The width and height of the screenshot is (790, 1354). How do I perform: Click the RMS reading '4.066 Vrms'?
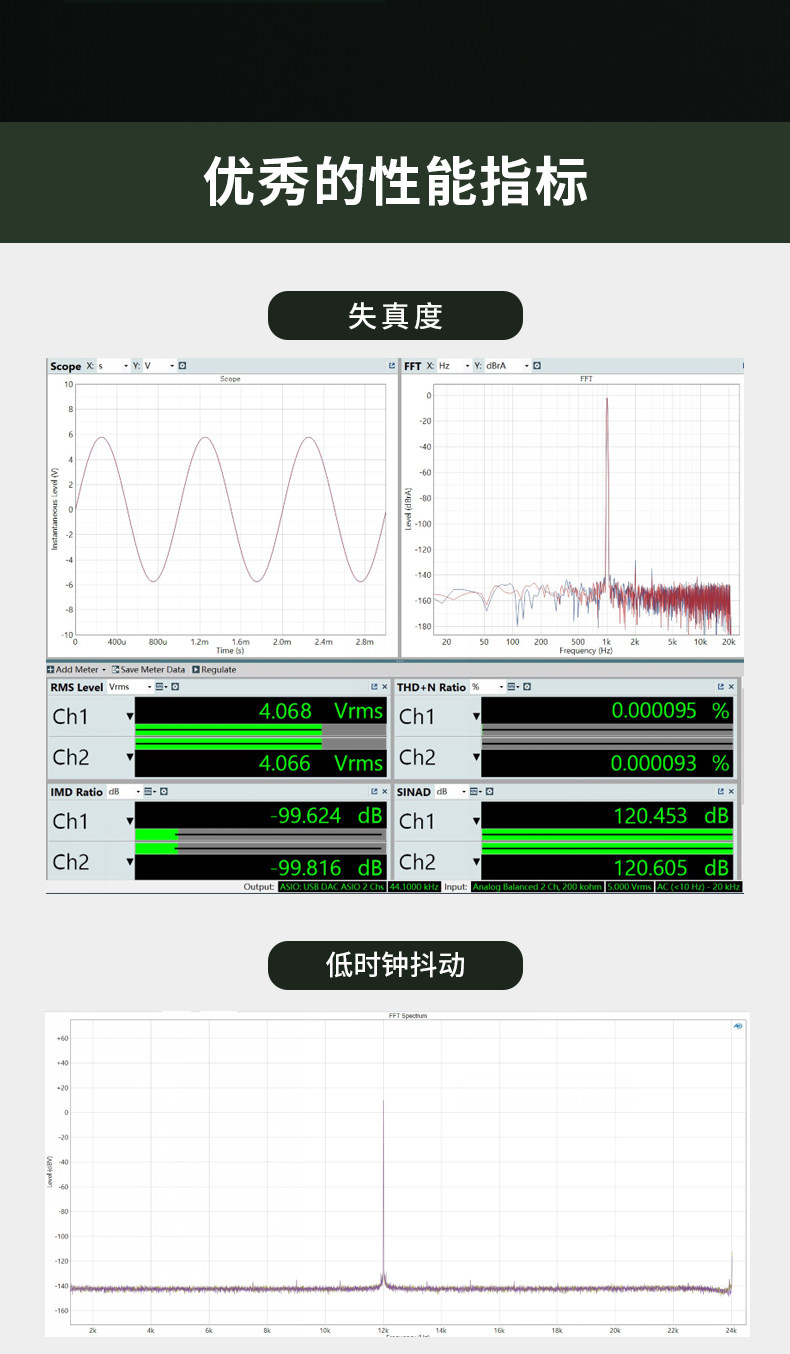click(x=321, y=763)
